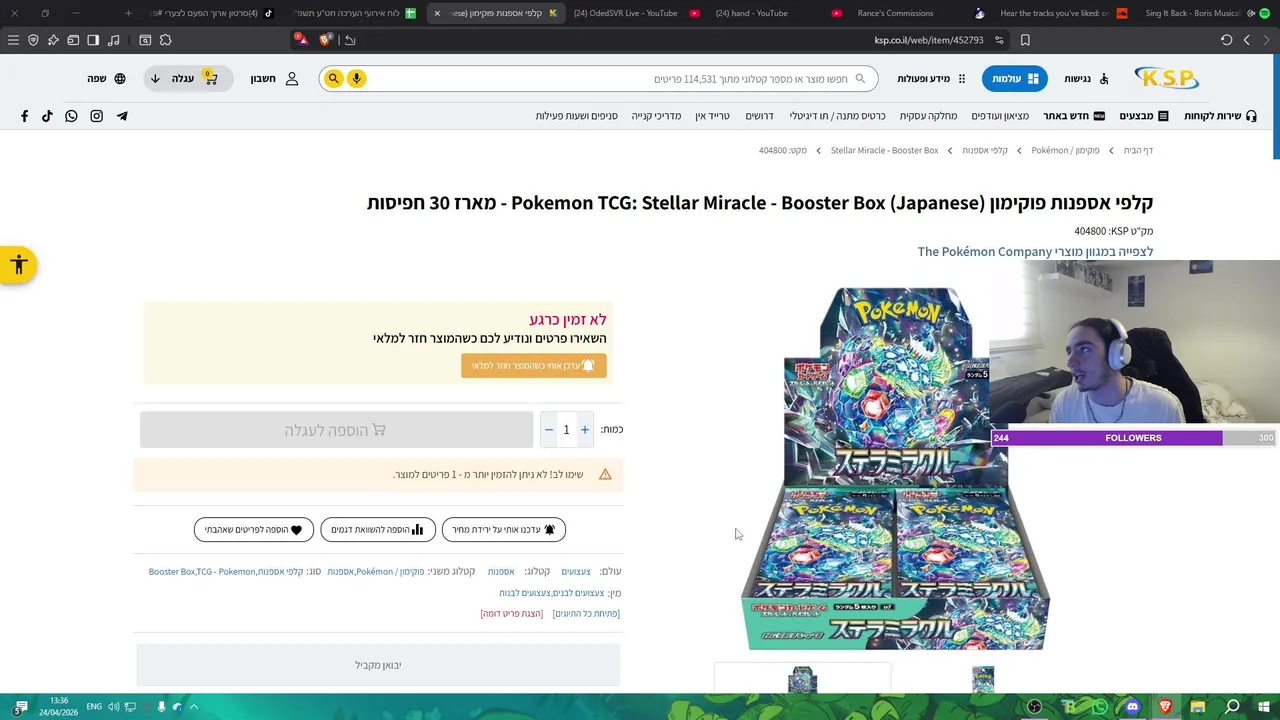Screen dimensions: 1280x720
Task: Open the סניפים ושעות פעילות menu item
Action: pos(576,116)
